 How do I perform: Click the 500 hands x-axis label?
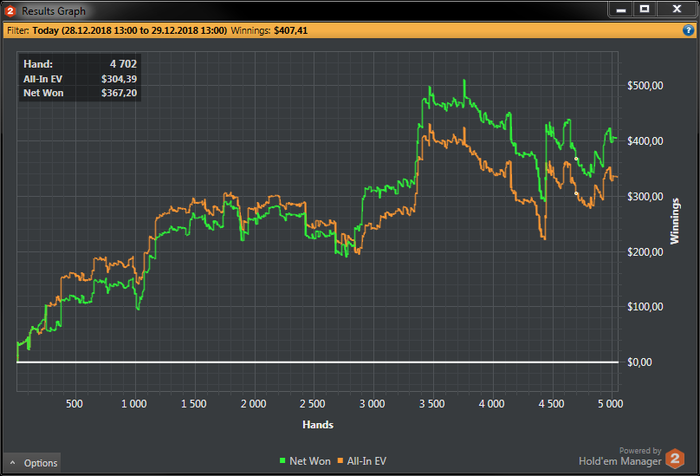coord(75,404)
